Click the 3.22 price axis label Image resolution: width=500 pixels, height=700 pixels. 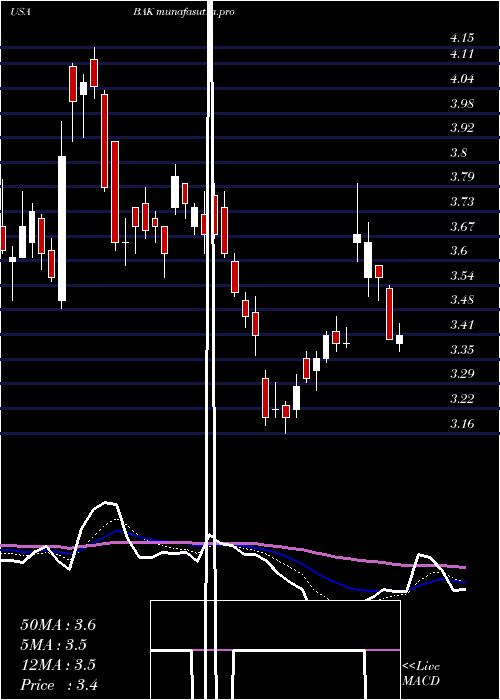coord(462,398)
